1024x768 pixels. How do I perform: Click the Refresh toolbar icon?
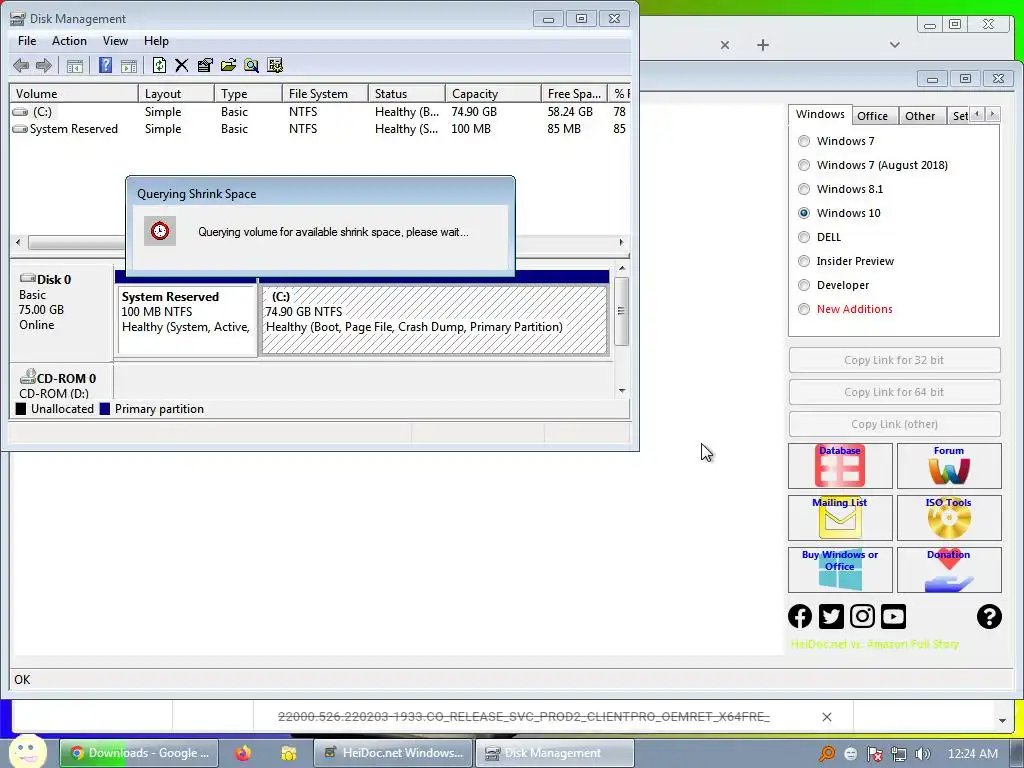tap(159, 65)
